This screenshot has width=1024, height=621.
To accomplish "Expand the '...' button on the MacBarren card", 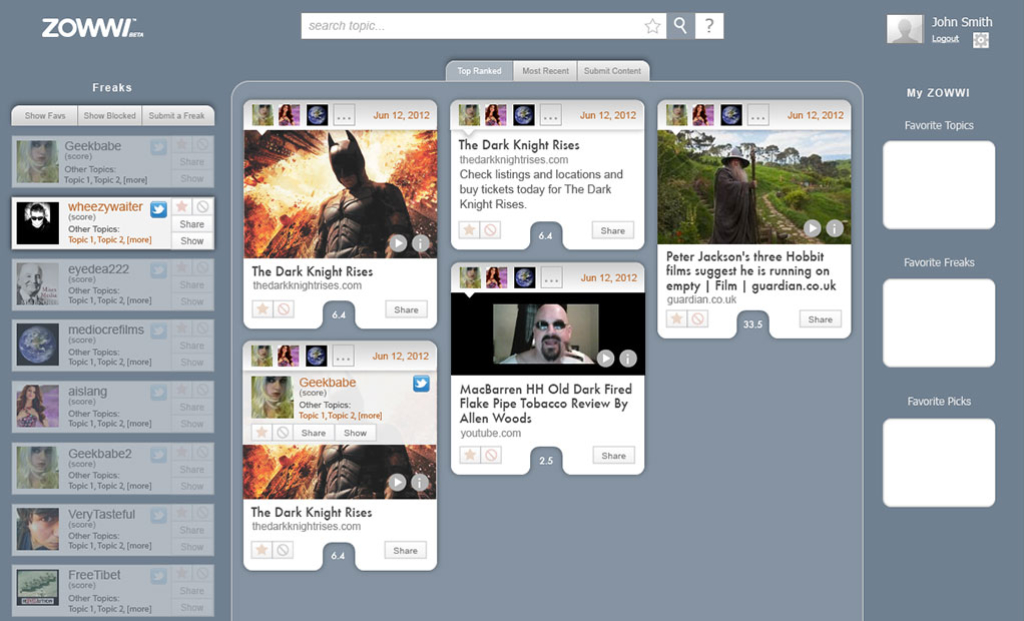I will coord(551,278).
